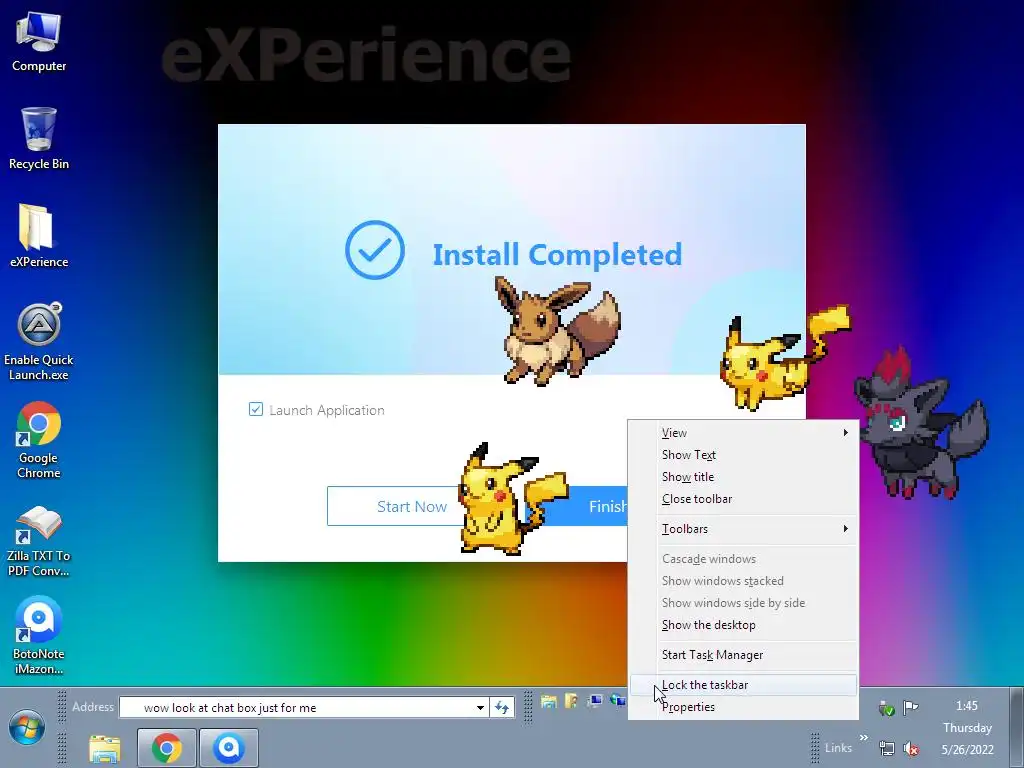Open the Action Center flag icon
Screen dimensions: 1024x768
[910, 707]
